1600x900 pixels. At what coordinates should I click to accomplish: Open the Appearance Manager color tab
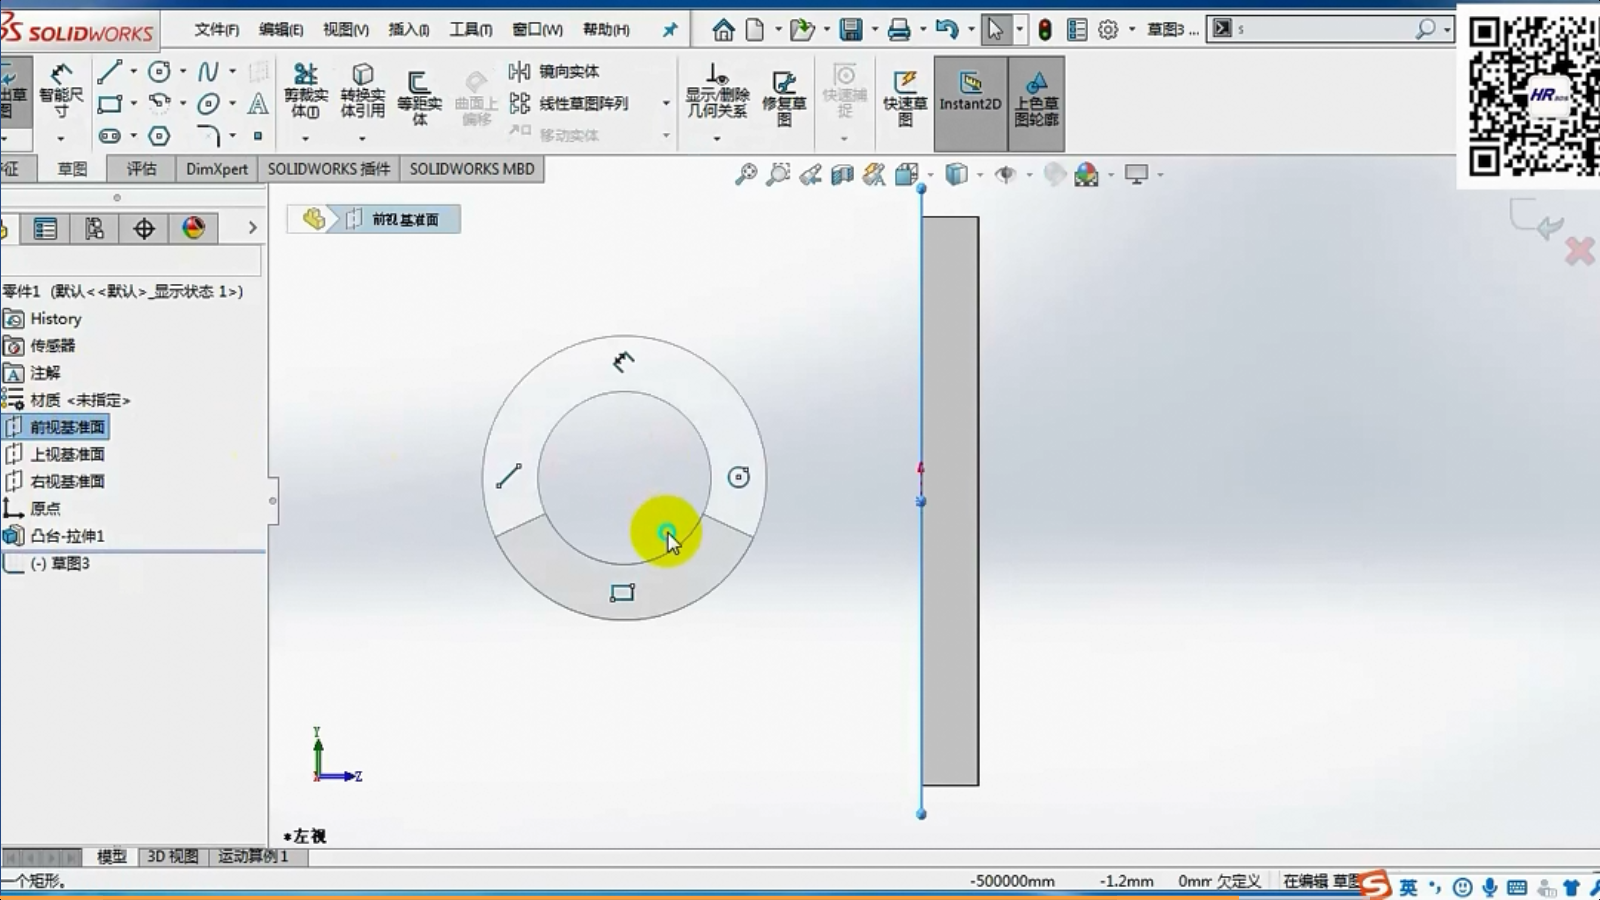pyautogui.click(x=194, y=228)
